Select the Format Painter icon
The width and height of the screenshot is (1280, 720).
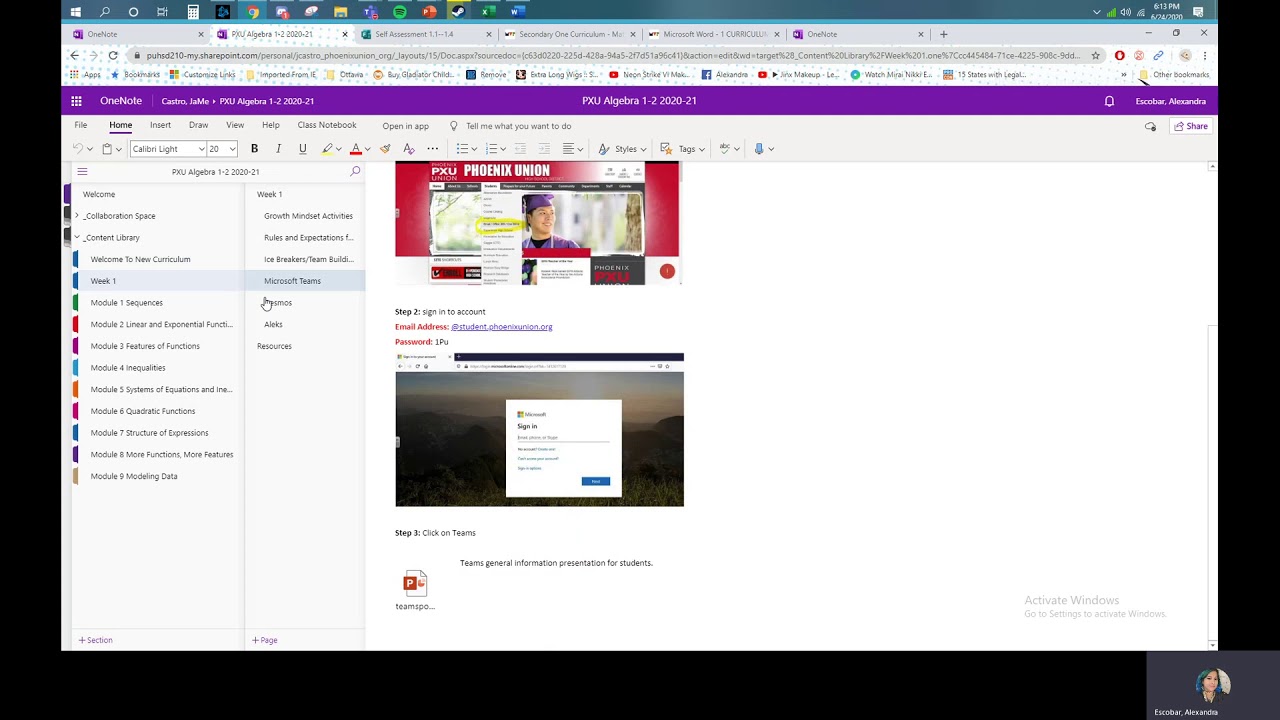point(385,149)
